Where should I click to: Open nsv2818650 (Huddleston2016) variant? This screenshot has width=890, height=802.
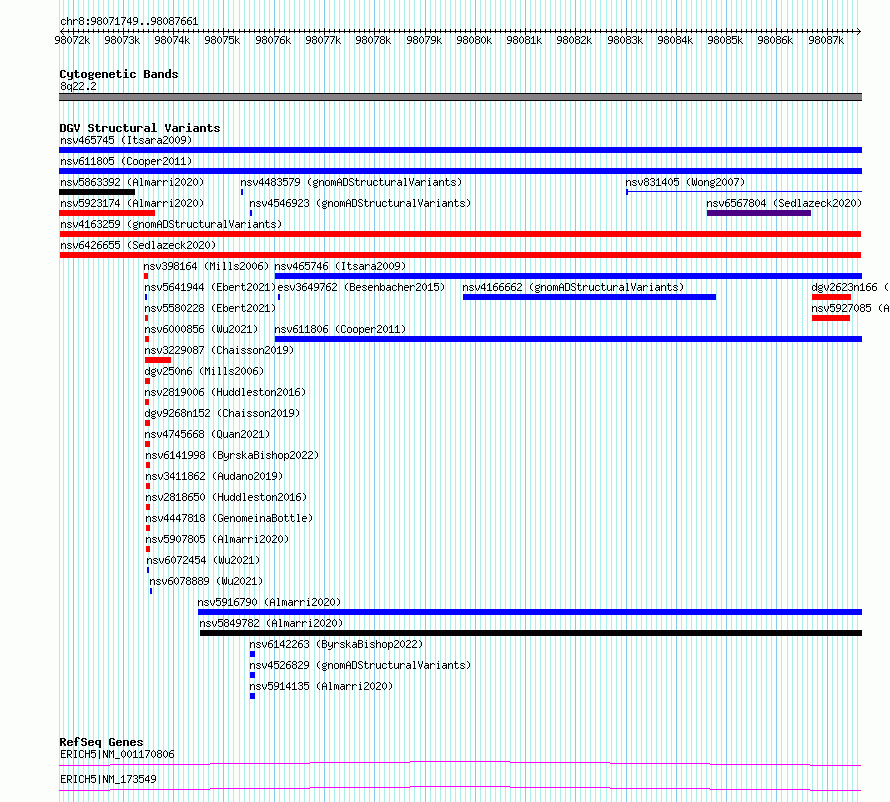(x=226, y=497)
